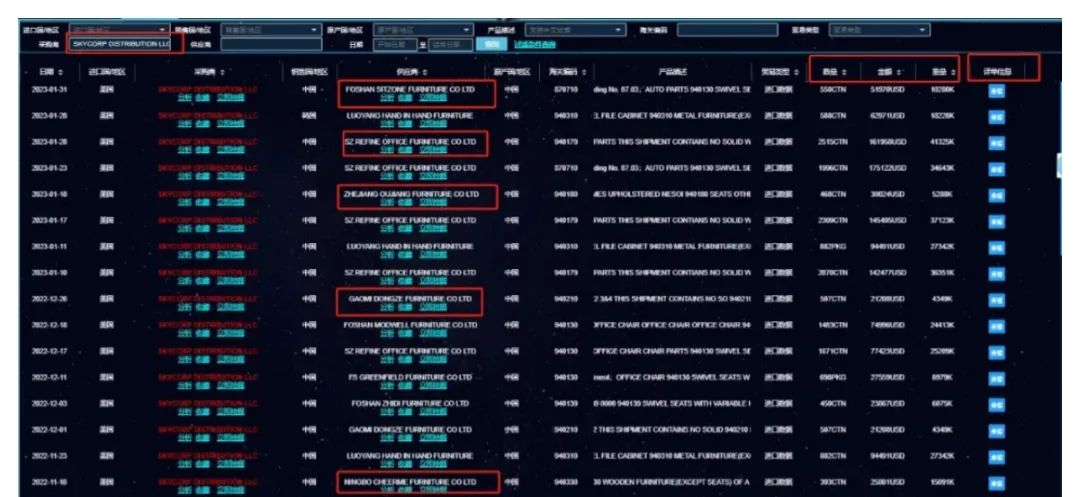Focus the buyer field containing SKYCORP DISTRIBUTION LLC
This screenshot has height=497, width=1080.
click(x=120, y=44)
